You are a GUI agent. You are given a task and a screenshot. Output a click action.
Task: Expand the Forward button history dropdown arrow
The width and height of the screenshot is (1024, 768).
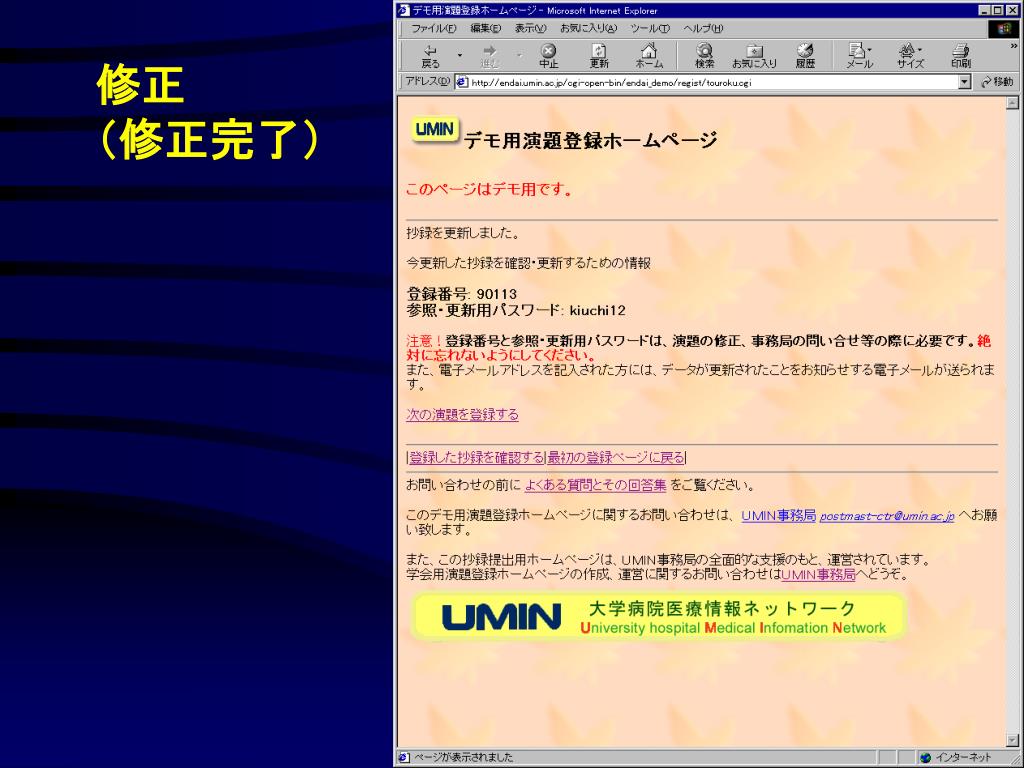tap(519, 56)
